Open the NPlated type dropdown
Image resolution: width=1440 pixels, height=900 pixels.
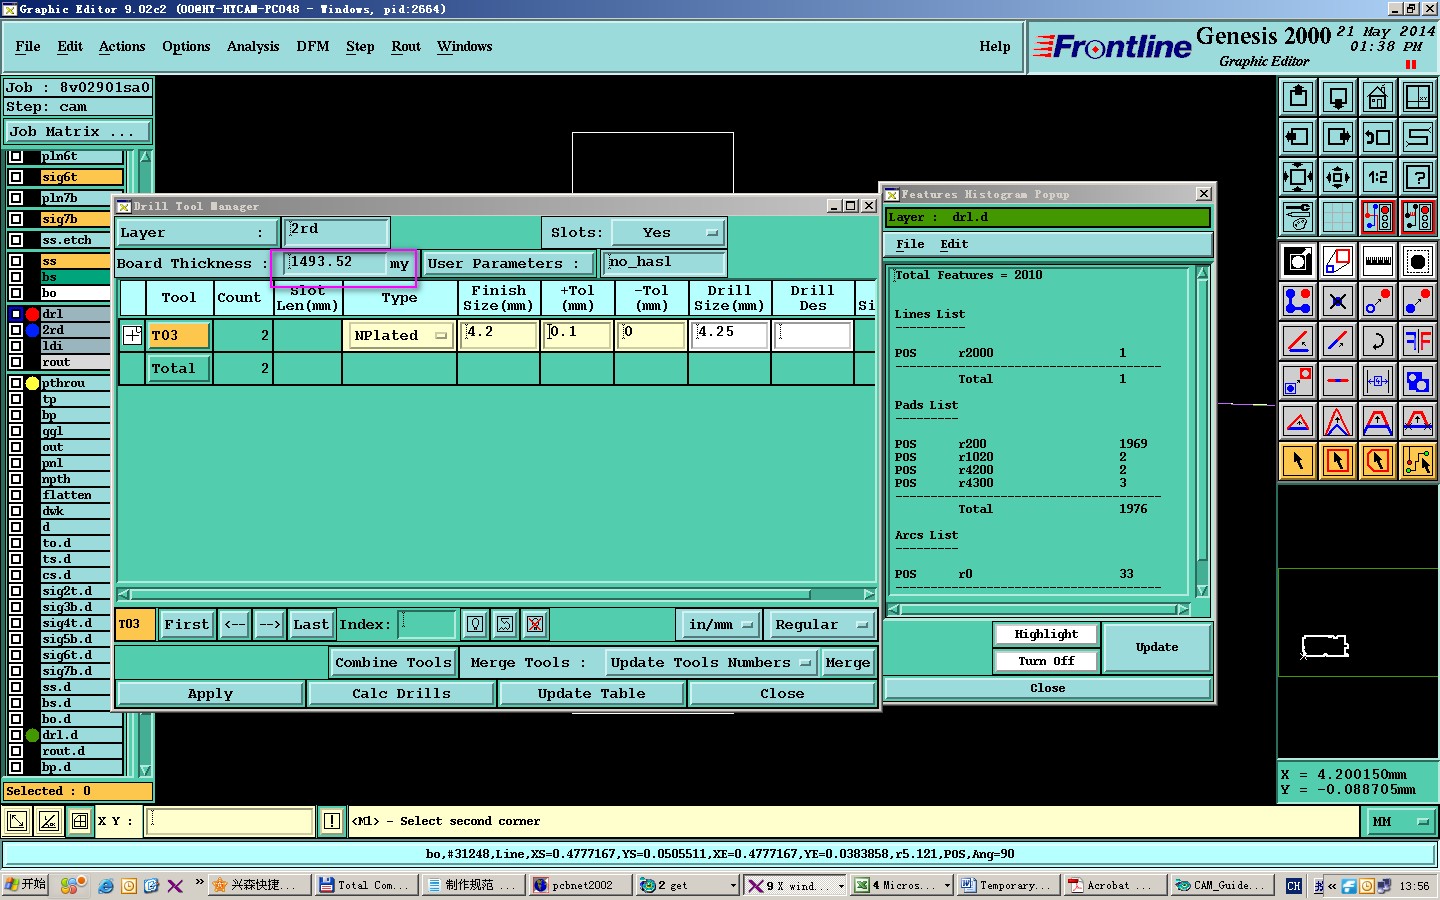tap(399, 335)
